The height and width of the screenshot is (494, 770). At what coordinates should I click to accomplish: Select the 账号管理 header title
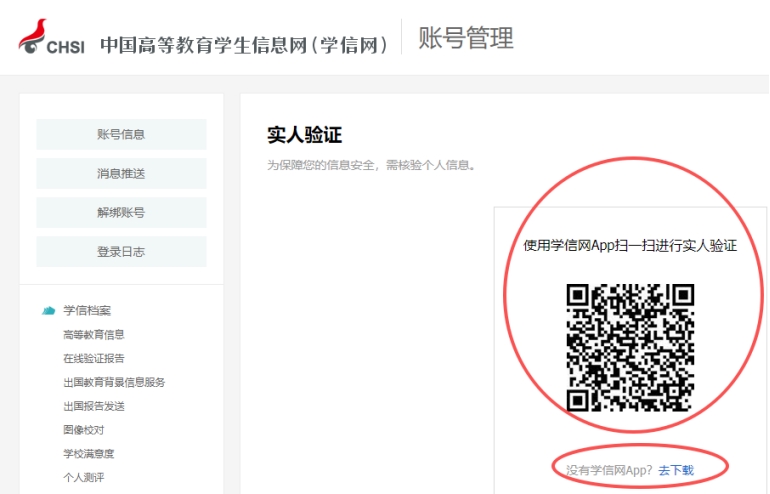pos(465,39)
